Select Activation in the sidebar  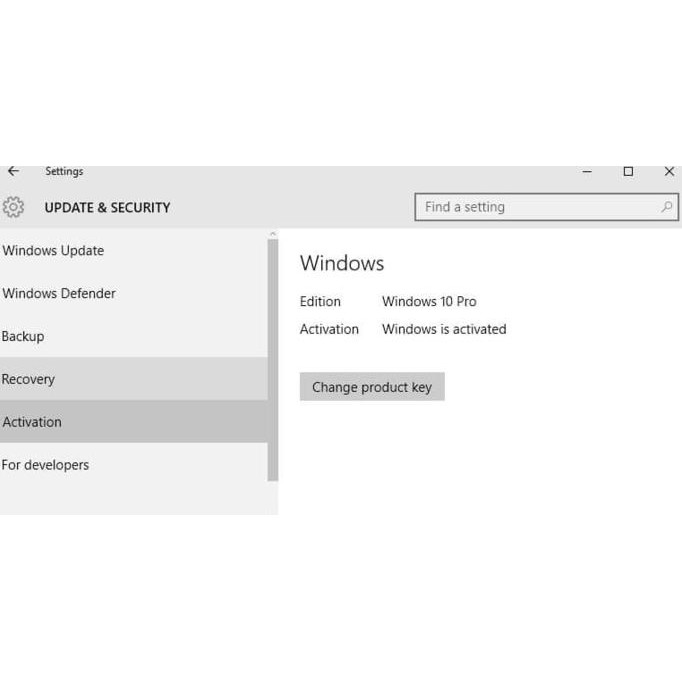pos(134,422)
